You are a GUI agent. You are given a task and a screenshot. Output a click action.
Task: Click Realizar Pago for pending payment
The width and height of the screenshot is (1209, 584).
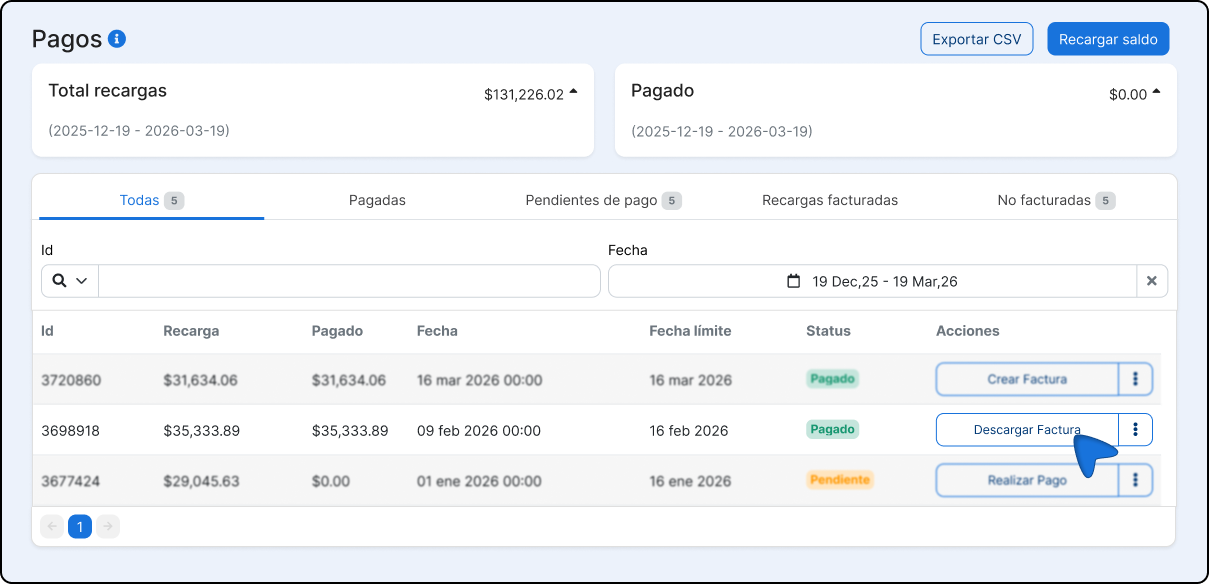click(x=1026, y=480)
